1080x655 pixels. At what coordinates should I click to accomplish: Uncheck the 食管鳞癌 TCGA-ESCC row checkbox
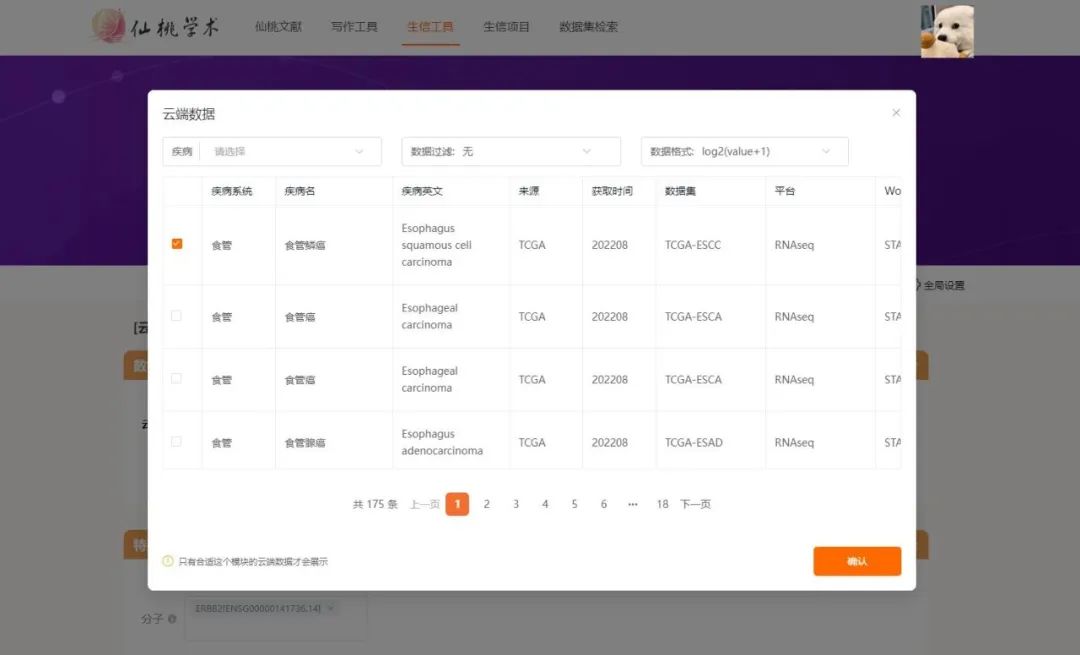(177, 244)
